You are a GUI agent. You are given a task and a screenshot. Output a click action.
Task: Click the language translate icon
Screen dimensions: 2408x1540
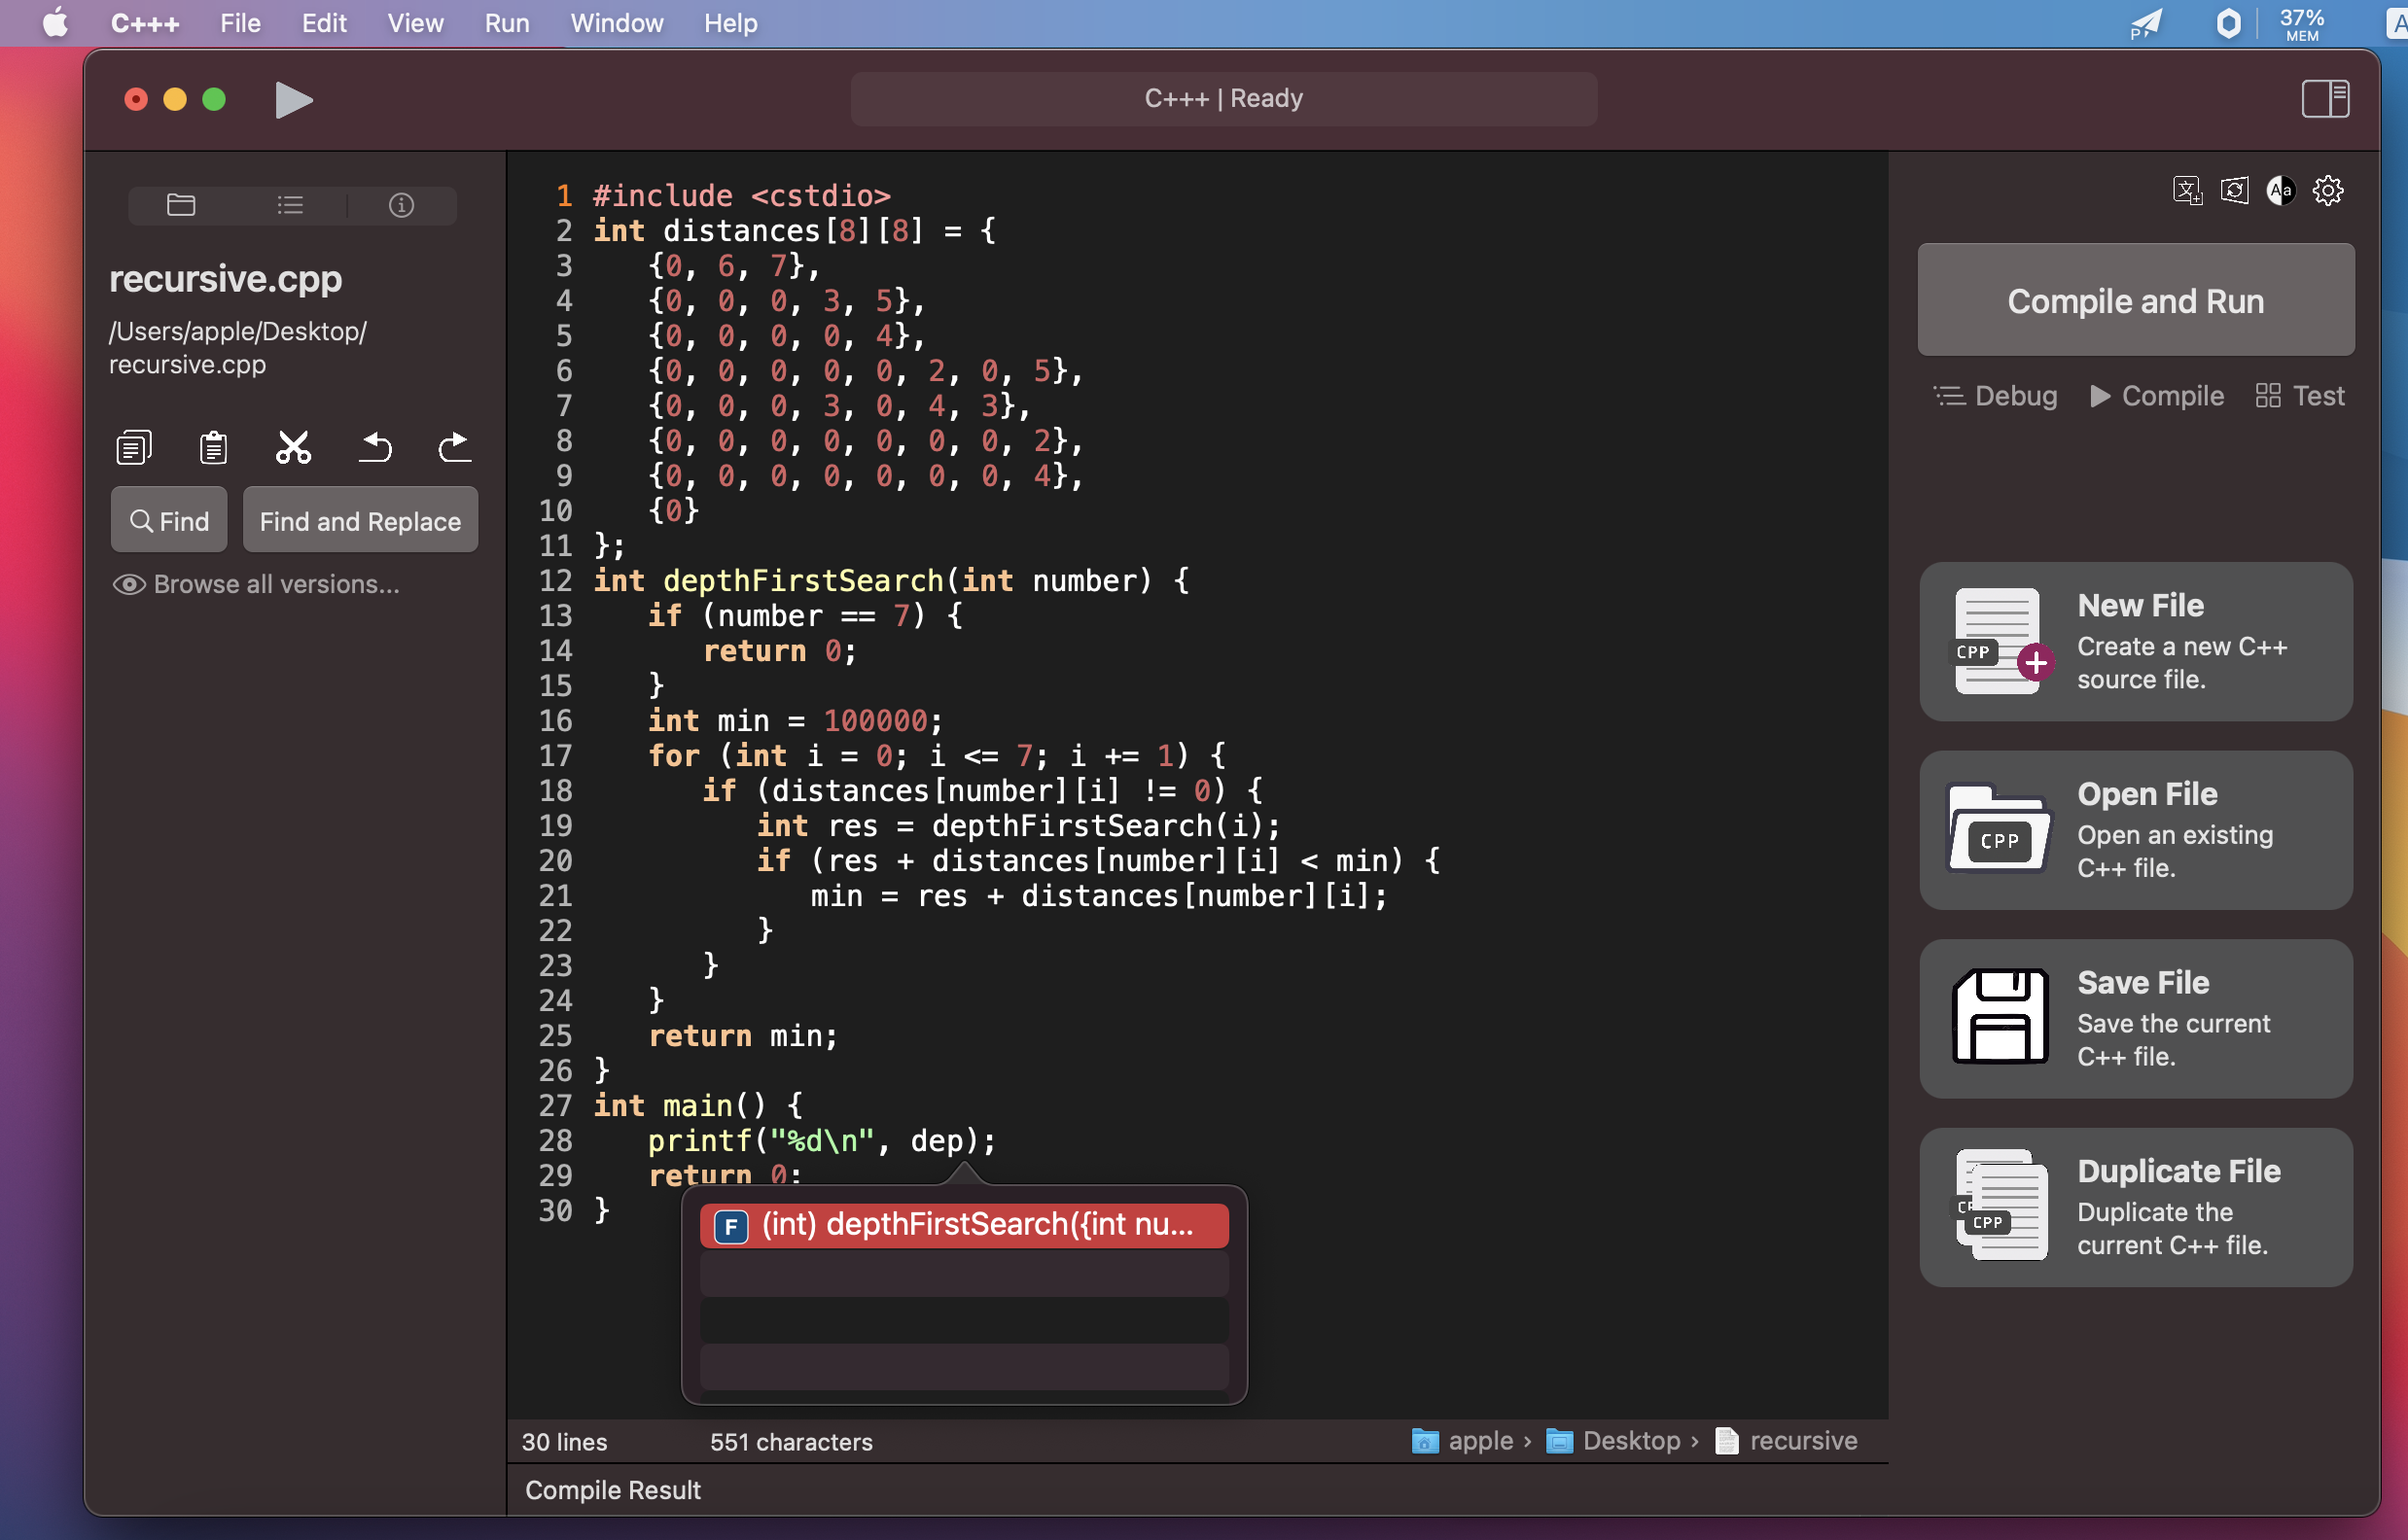[2187, 190]
